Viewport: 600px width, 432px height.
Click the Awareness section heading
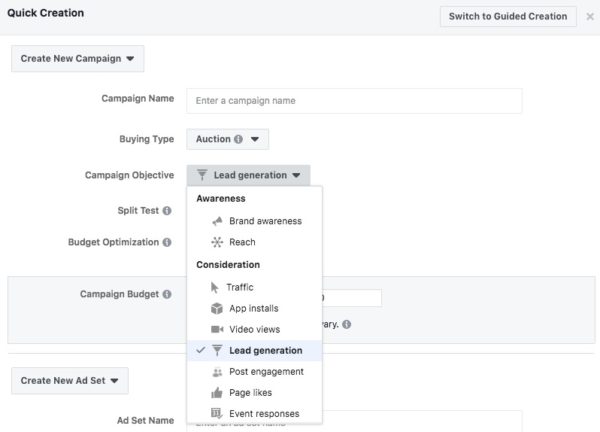click(221, 199)
